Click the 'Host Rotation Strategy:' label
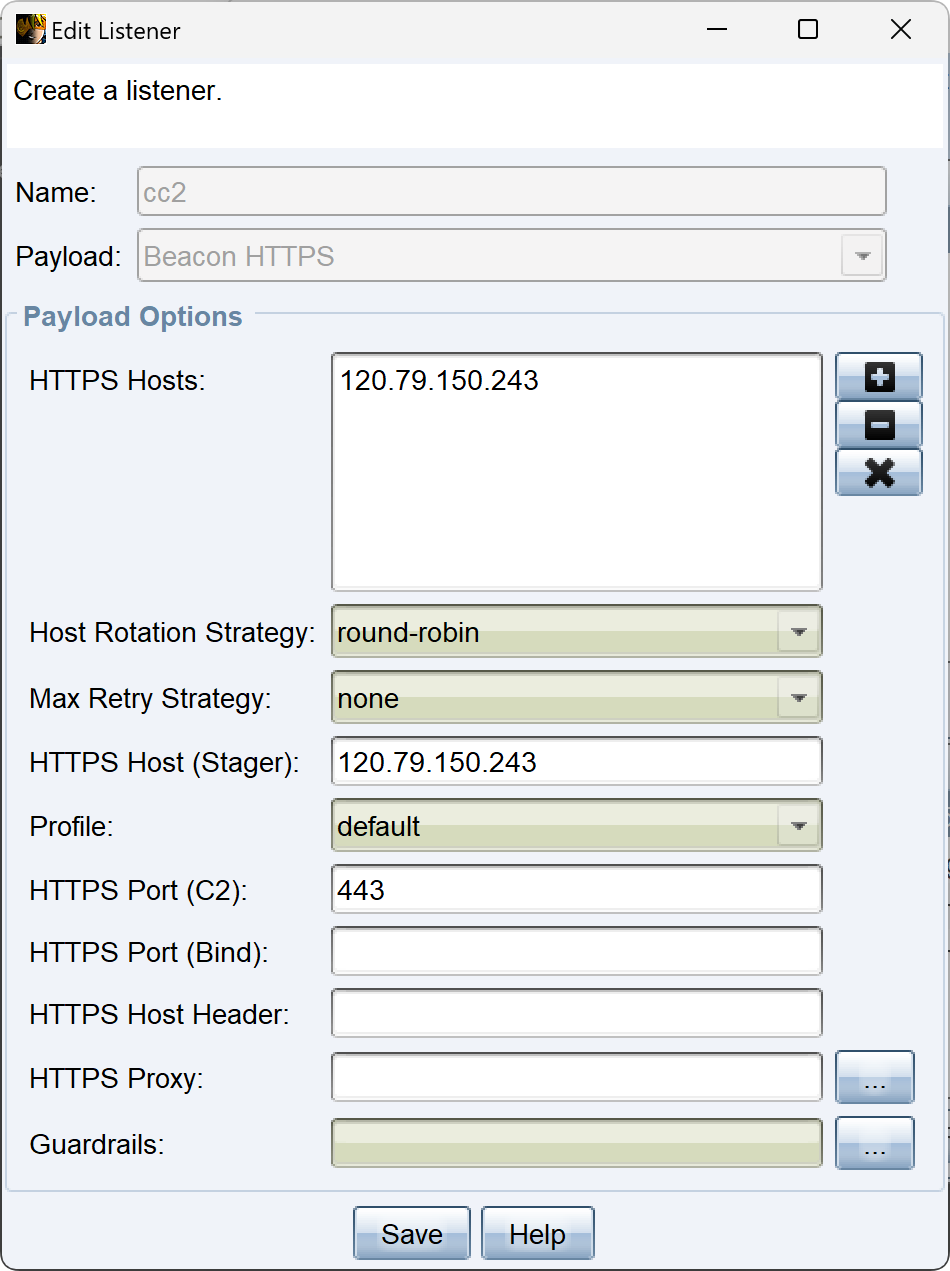The height and width of the screenshot is (1271, 950). click(x=172, y=633)
